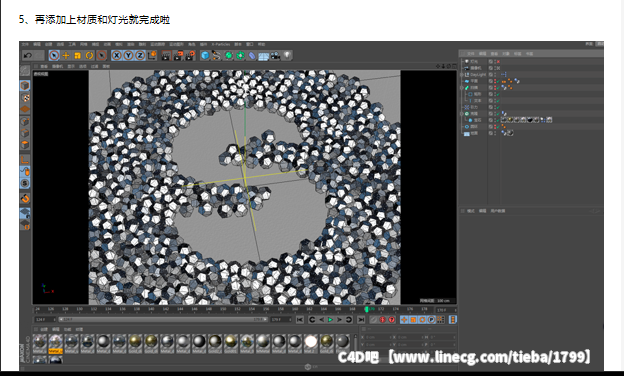Collapse the cloner object group

462,113
